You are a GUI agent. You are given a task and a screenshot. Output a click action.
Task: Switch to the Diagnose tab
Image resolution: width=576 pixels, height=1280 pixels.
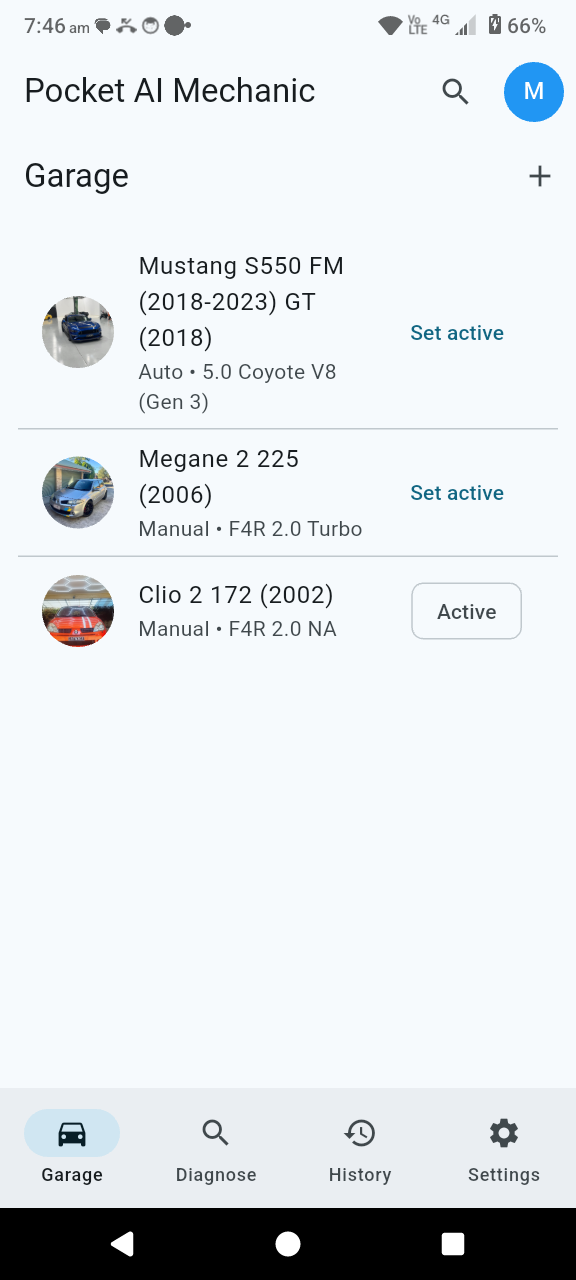[x=215, y=1148]
